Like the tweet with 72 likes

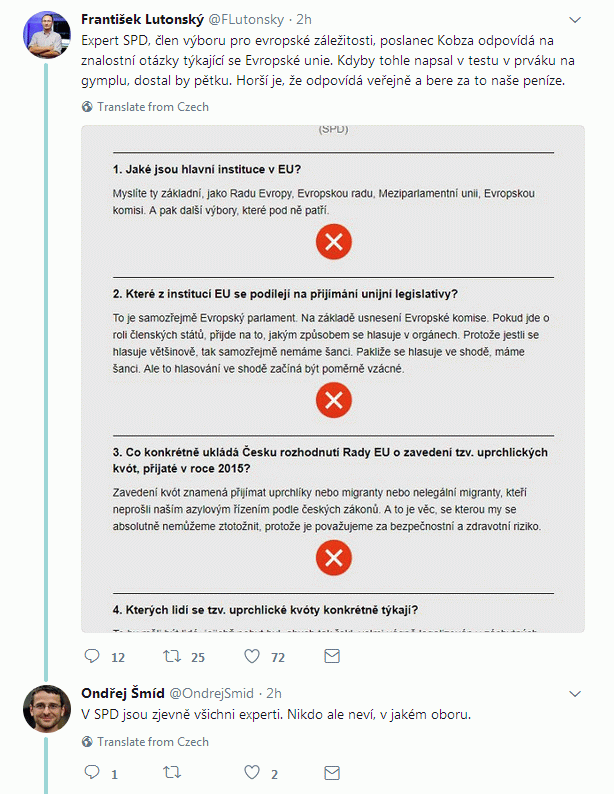[x=252, y=656]
